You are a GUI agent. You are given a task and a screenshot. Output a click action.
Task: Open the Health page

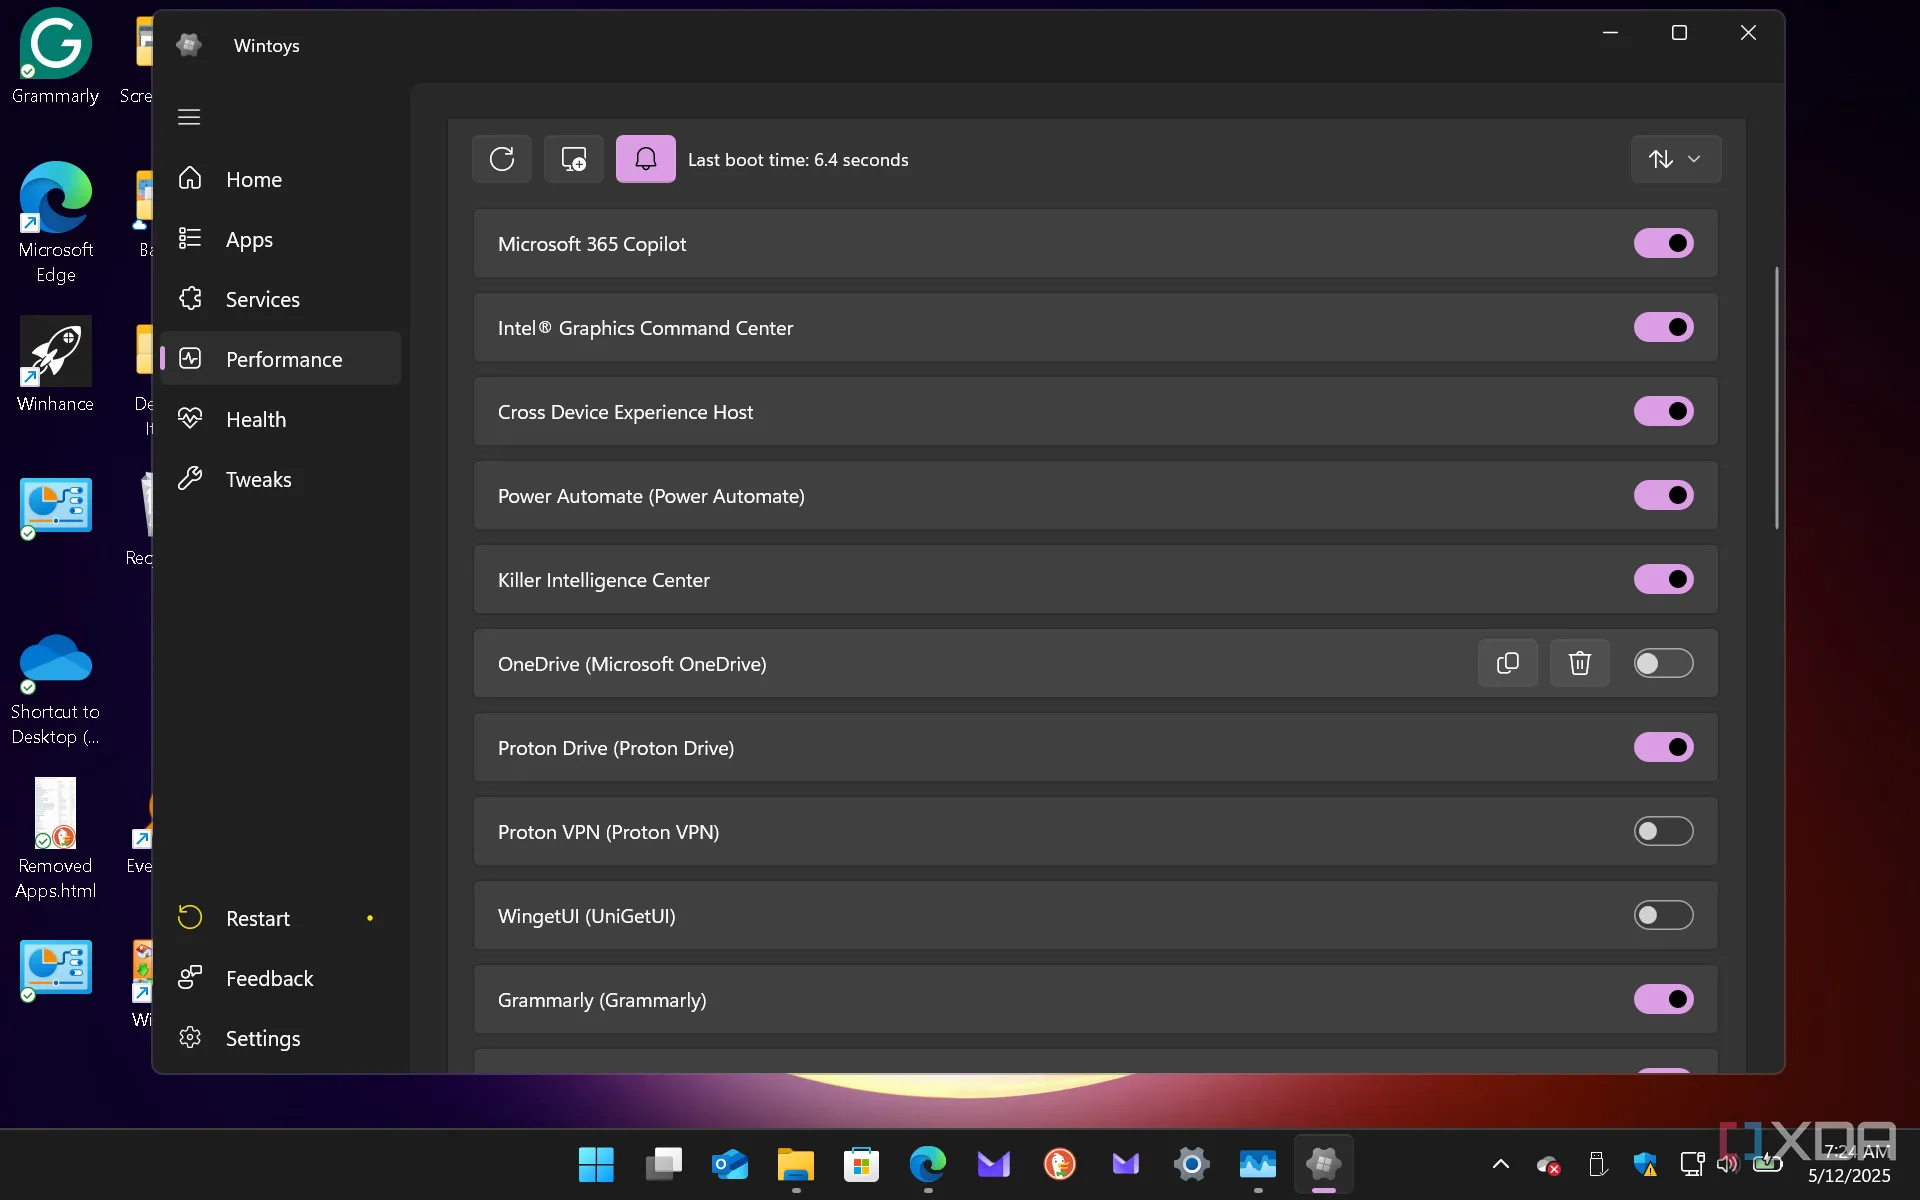pos(256,419)
